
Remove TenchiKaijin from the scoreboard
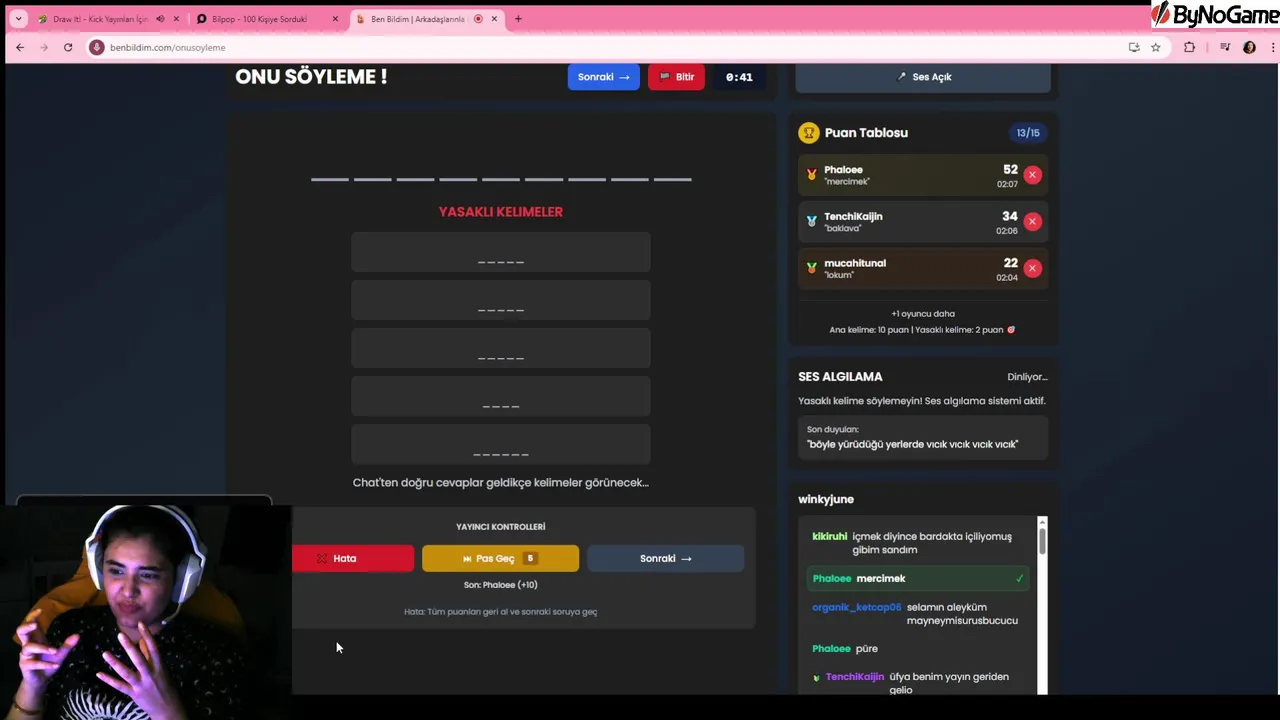1032,221
